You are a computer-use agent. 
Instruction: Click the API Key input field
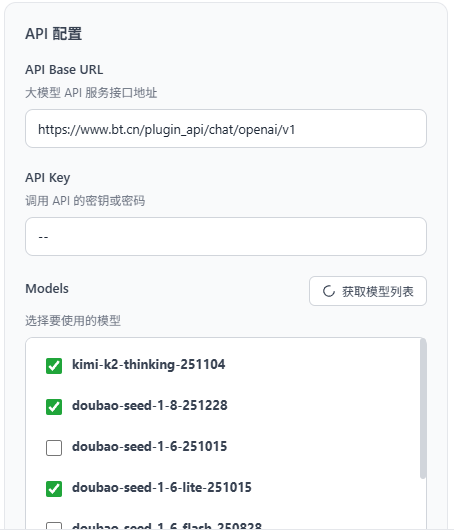click(x=226, y=237)
